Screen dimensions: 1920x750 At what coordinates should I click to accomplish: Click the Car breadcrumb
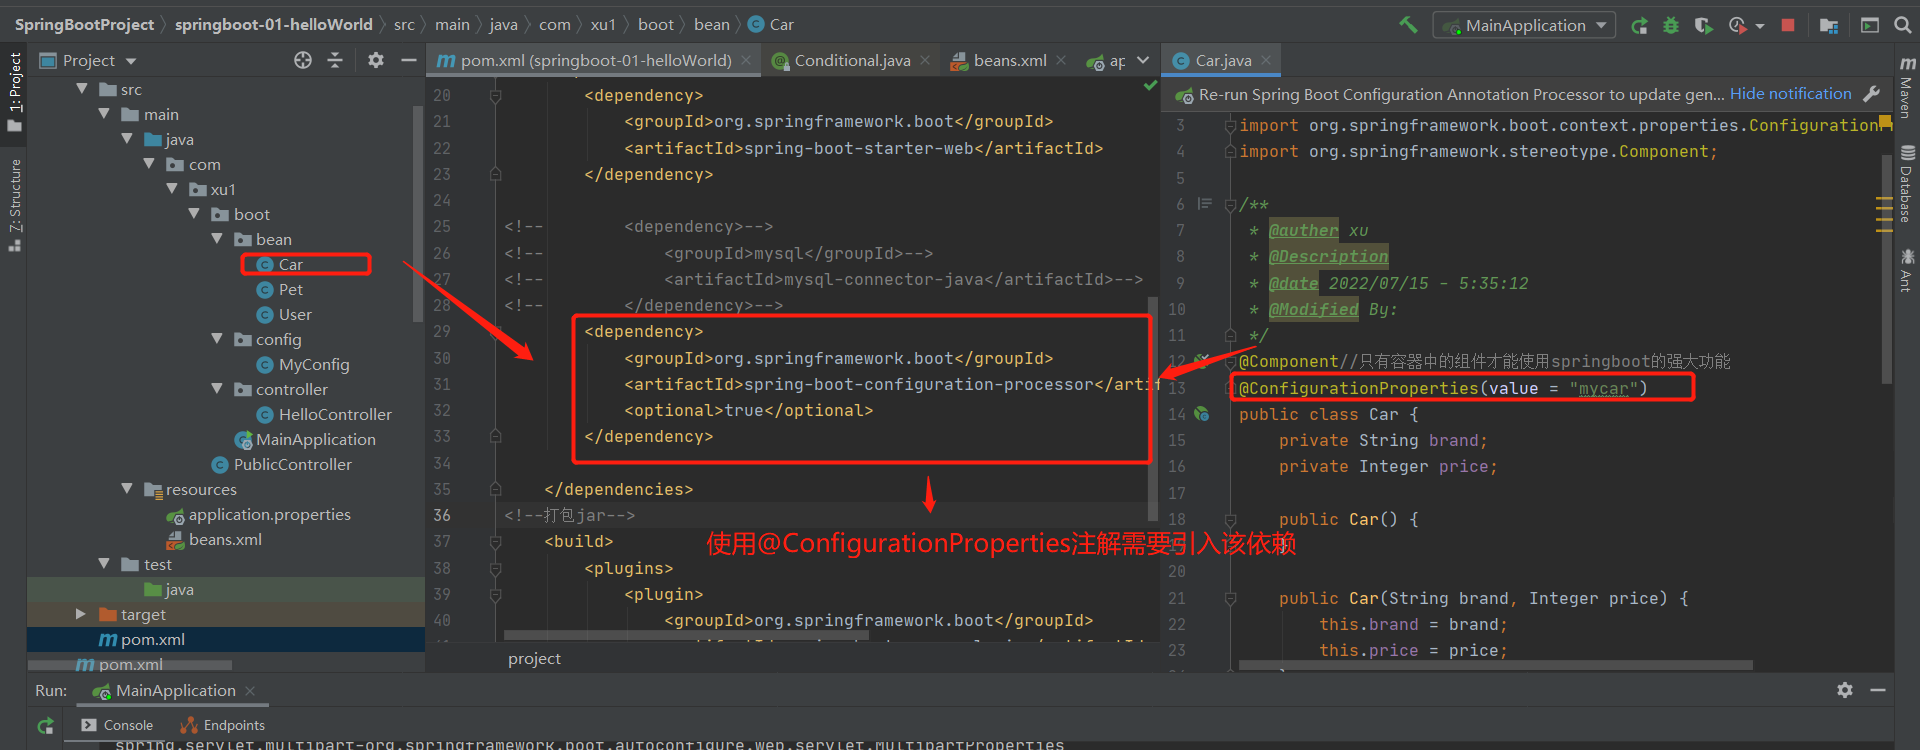pyautogui.click(x=771, y=24)
